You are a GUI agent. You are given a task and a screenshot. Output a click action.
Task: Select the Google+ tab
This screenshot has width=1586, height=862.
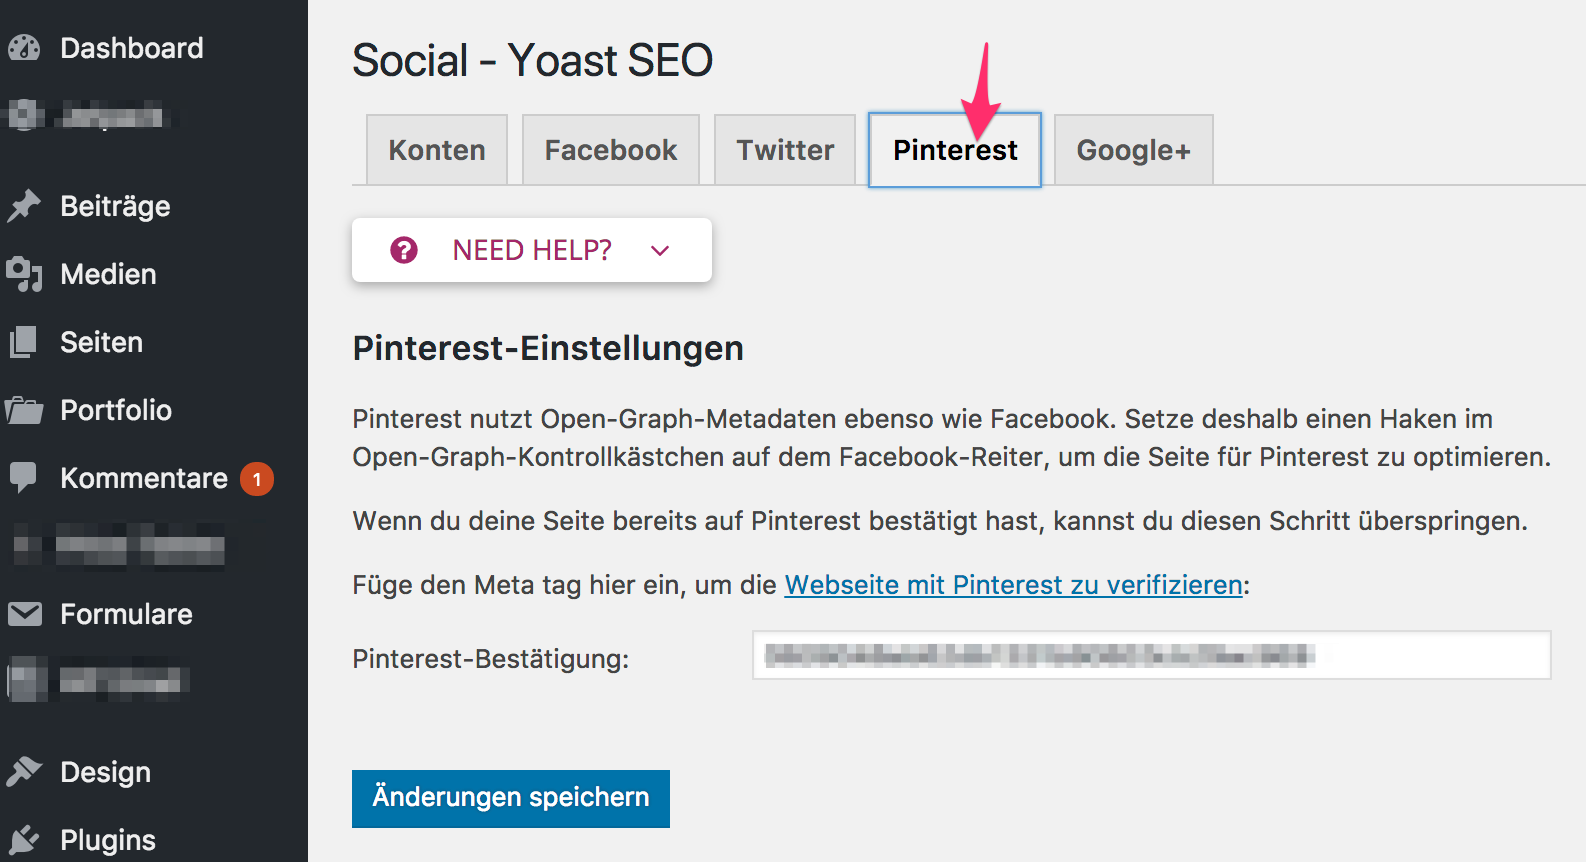[x=1134, y=150]
